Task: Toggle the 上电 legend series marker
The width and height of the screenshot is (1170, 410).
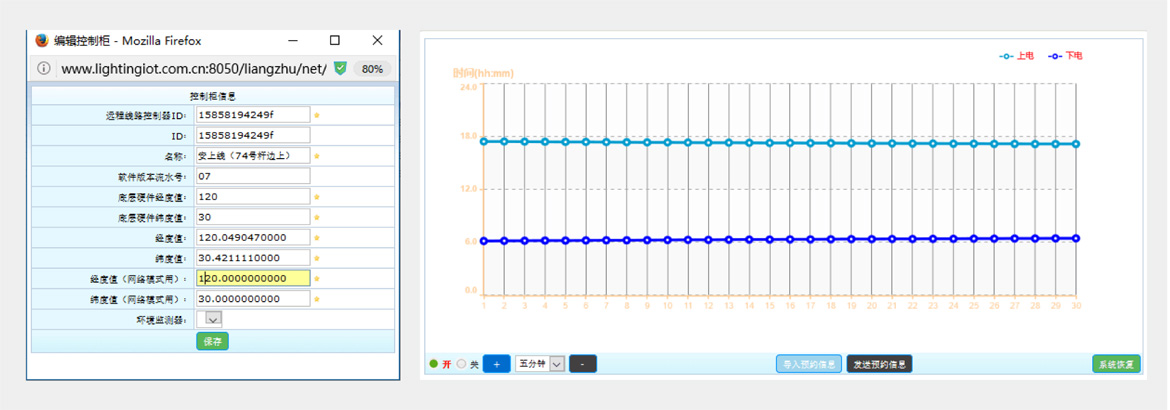Action: pyautogui.click(x=1006, y=56)
